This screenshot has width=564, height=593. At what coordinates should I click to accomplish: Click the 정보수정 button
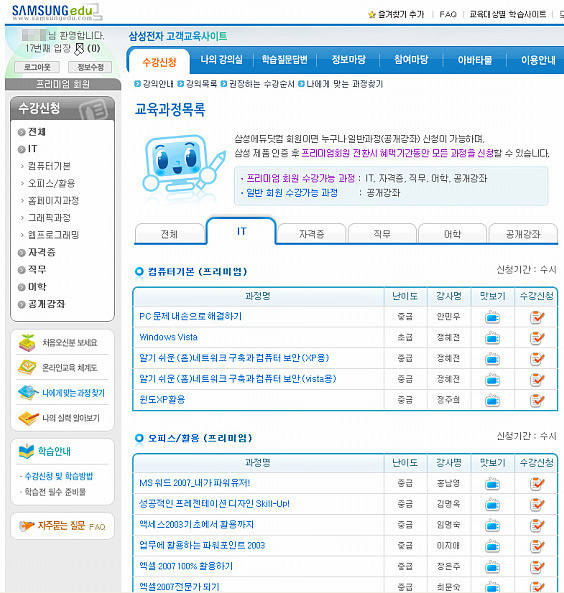pyautogui.click(x=90, y=67)
